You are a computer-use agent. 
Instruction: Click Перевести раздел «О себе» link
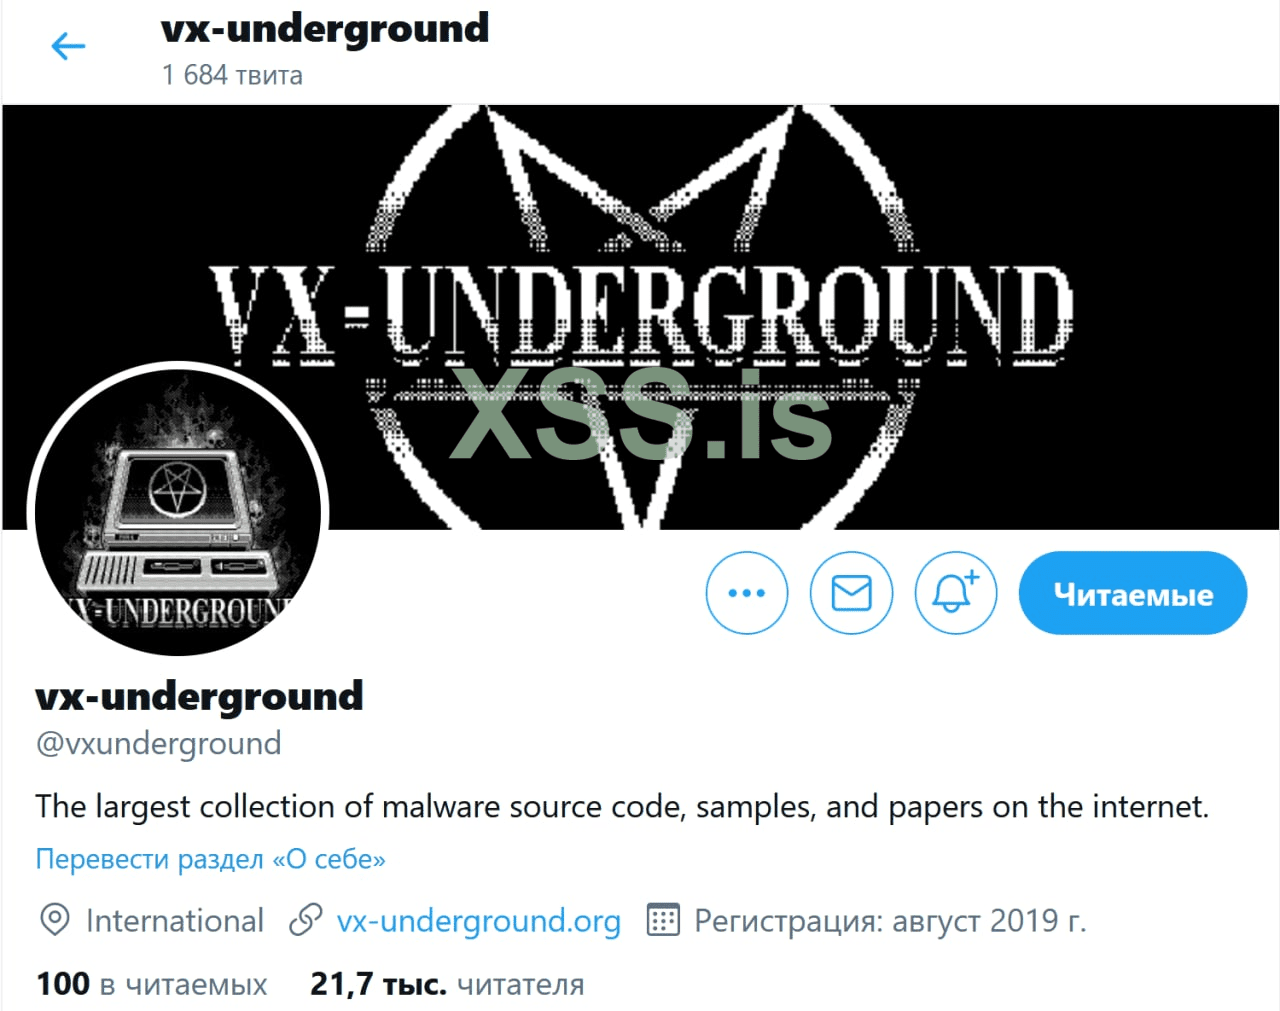pyautogui.click(x=210, y=859)
